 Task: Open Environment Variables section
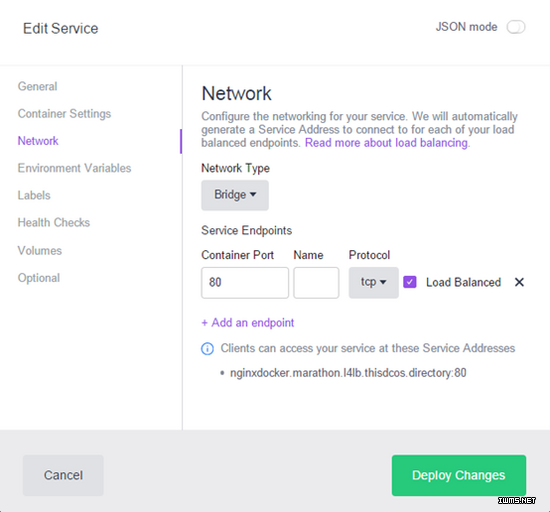pos(74,168)
